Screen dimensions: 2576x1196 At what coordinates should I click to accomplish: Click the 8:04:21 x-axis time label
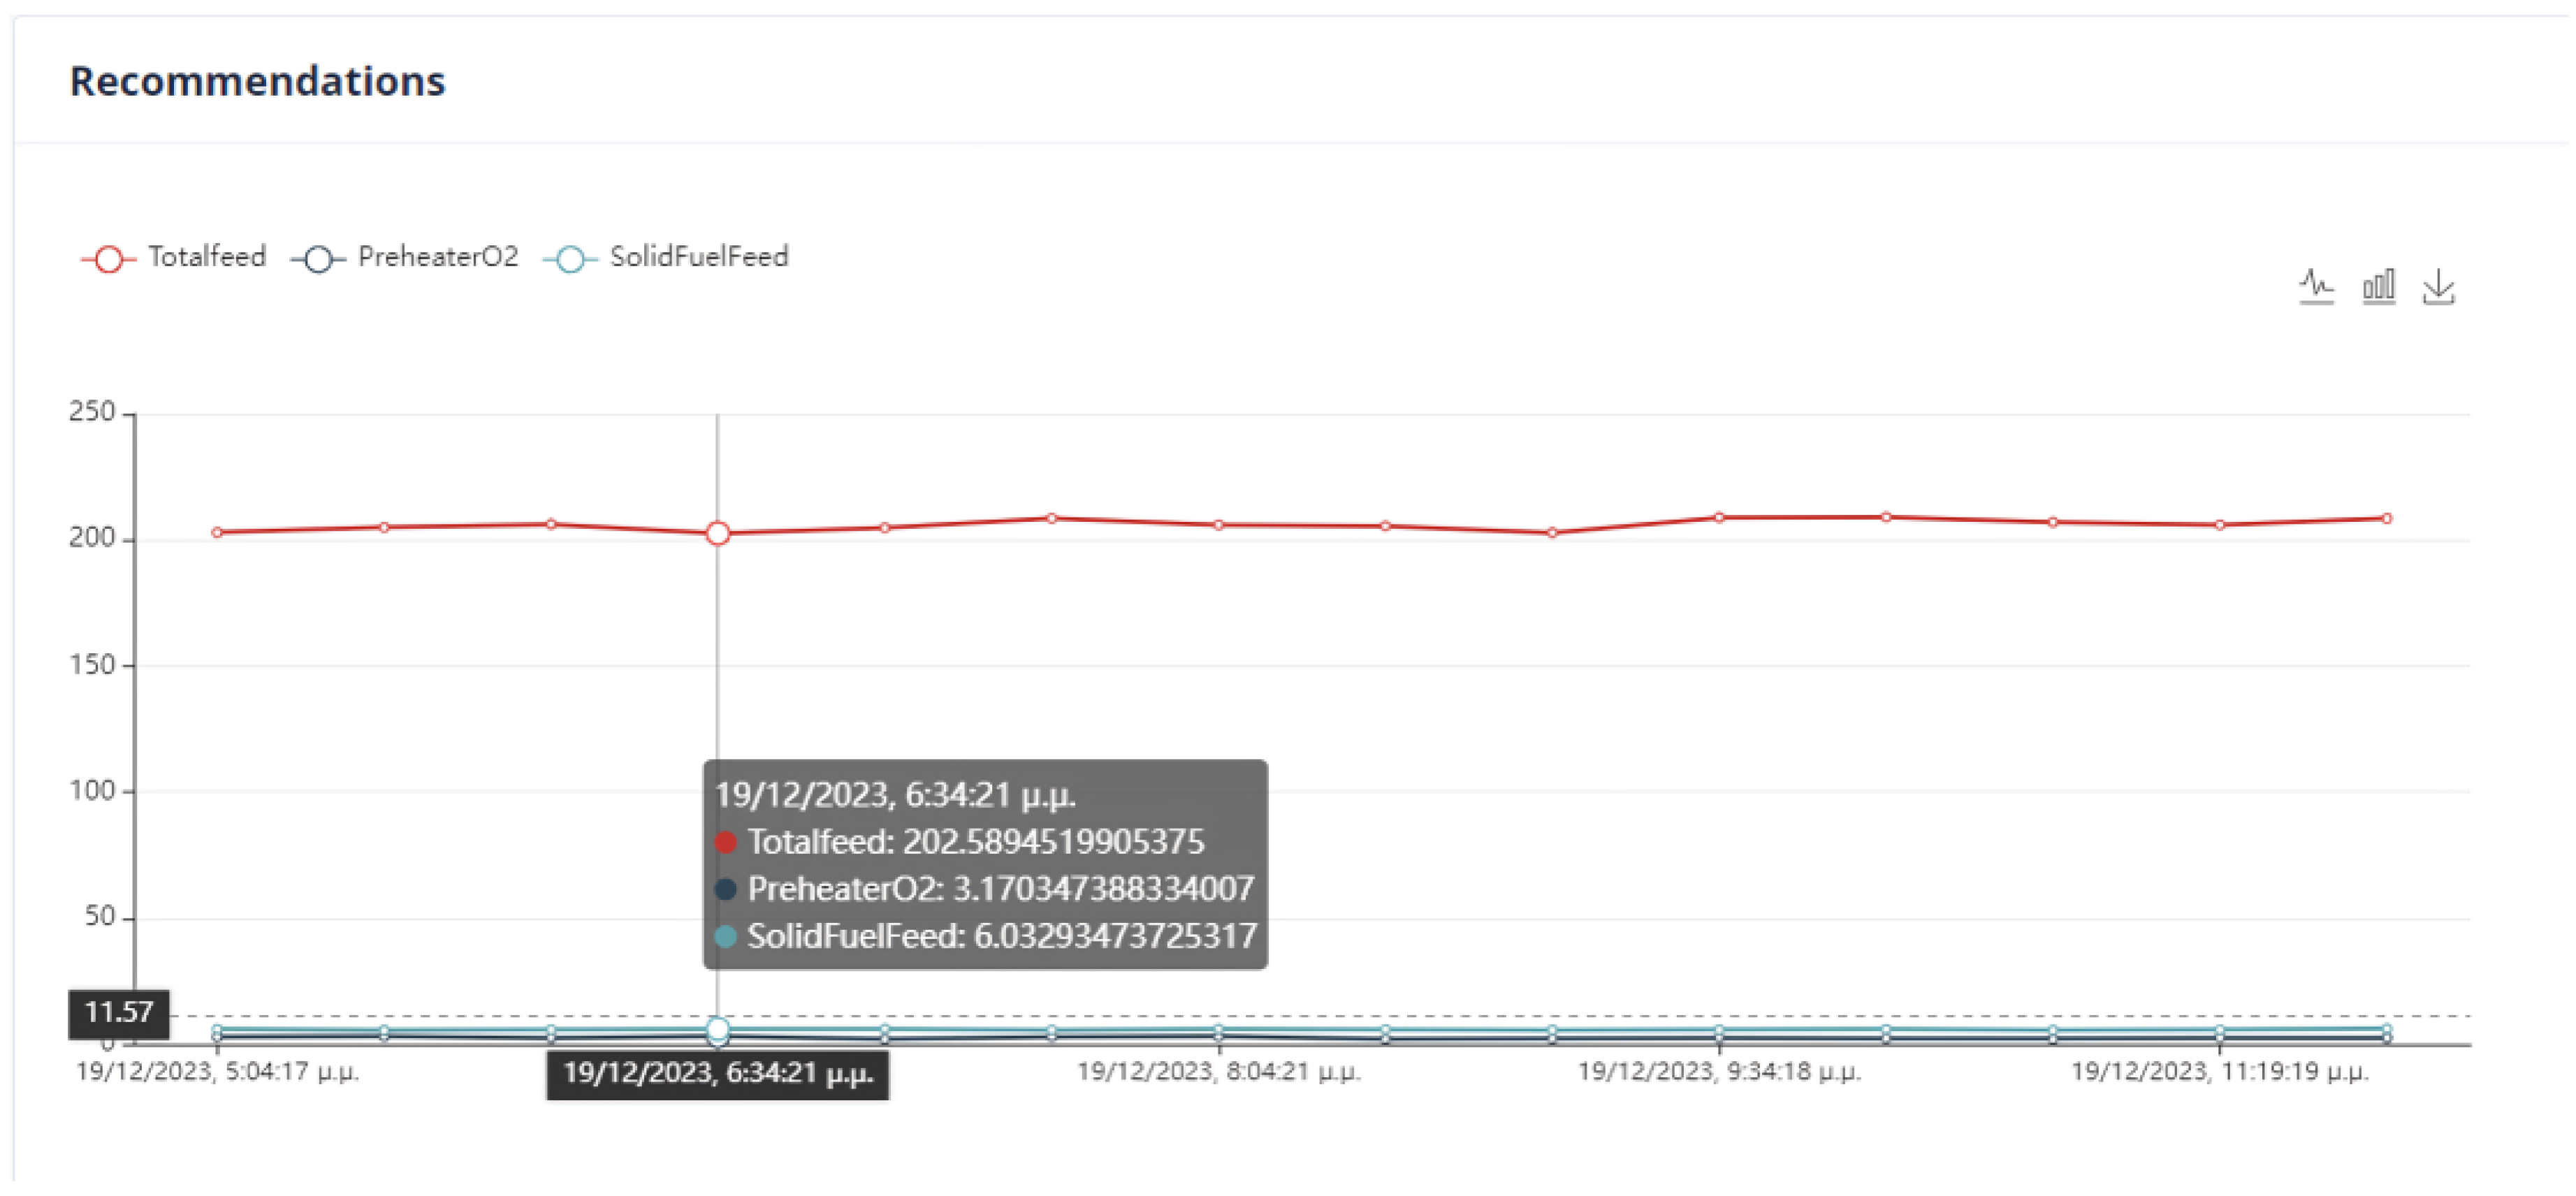(x=1218, y=1071)
